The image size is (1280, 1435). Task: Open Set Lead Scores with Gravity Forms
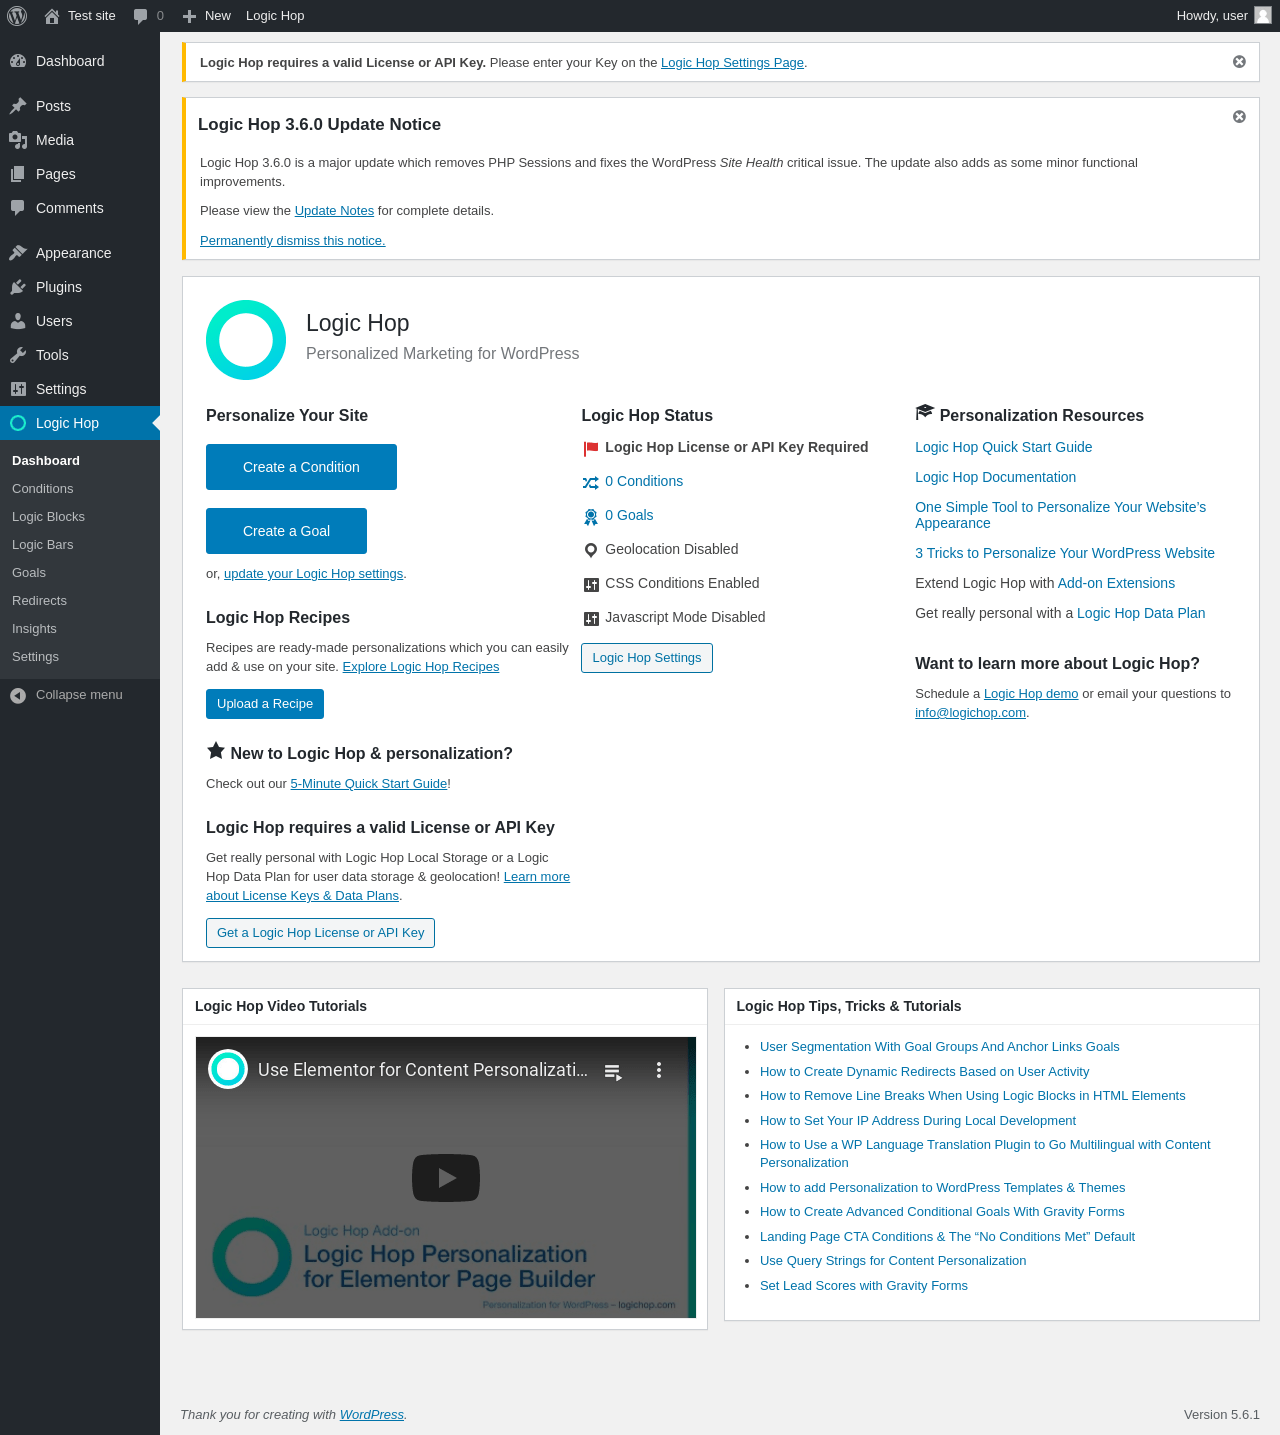point(864,1286)
